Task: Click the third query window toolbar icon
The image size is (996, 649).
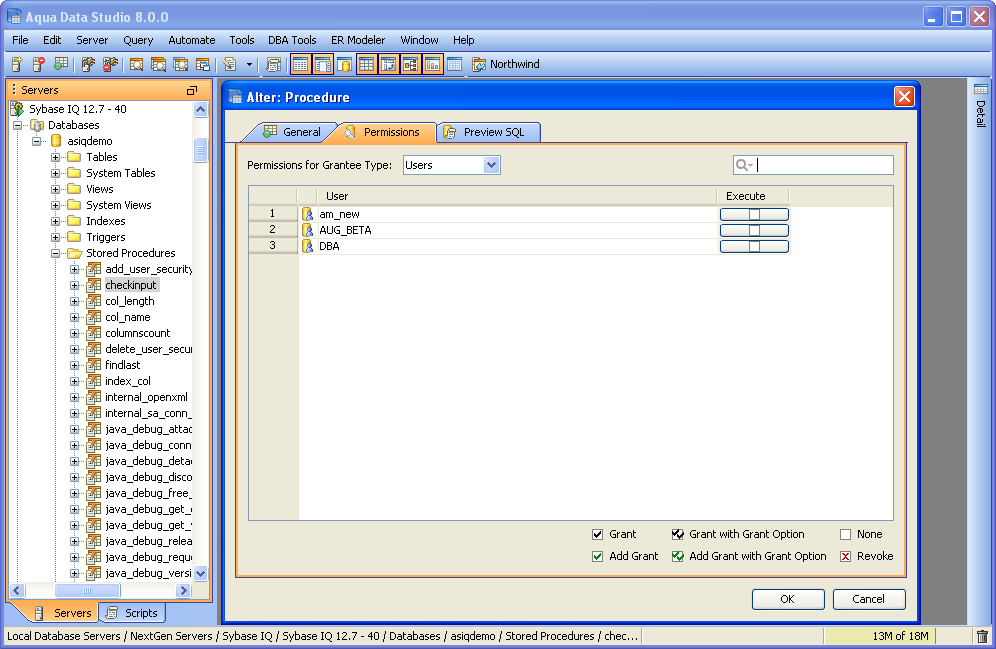Action: pyautogui.click(x=180, y=64)
